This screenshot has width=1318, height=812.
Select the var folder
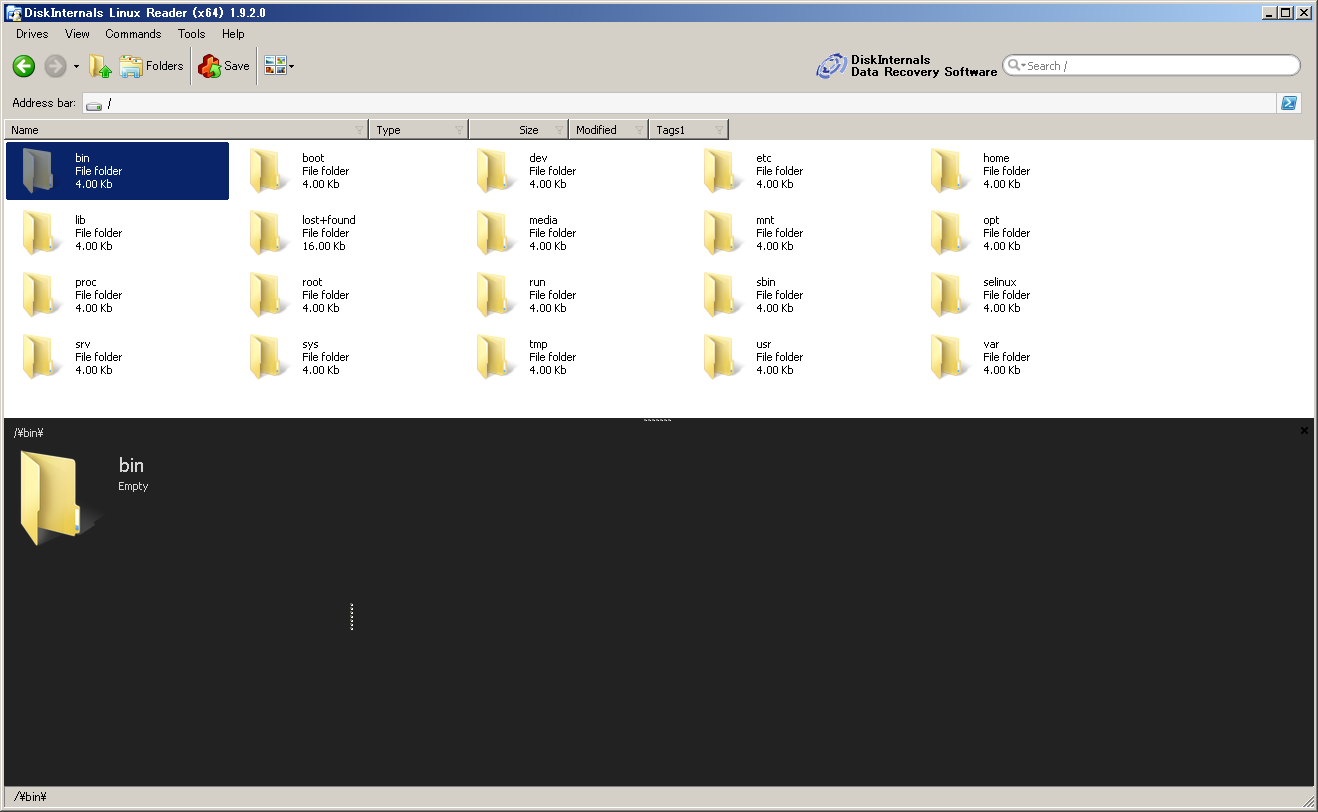pyautogui.click(x=1025, y=357)
